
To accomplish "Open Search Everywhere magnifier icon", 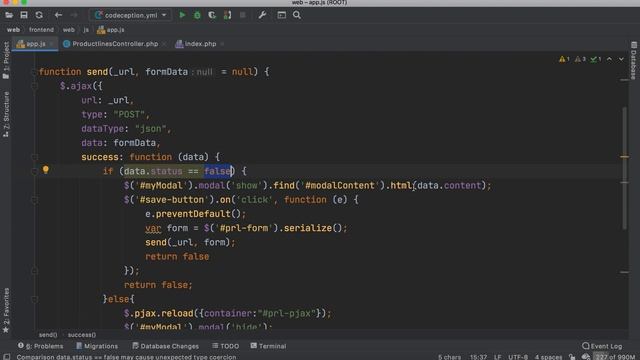I will click(x=297, y=15).
